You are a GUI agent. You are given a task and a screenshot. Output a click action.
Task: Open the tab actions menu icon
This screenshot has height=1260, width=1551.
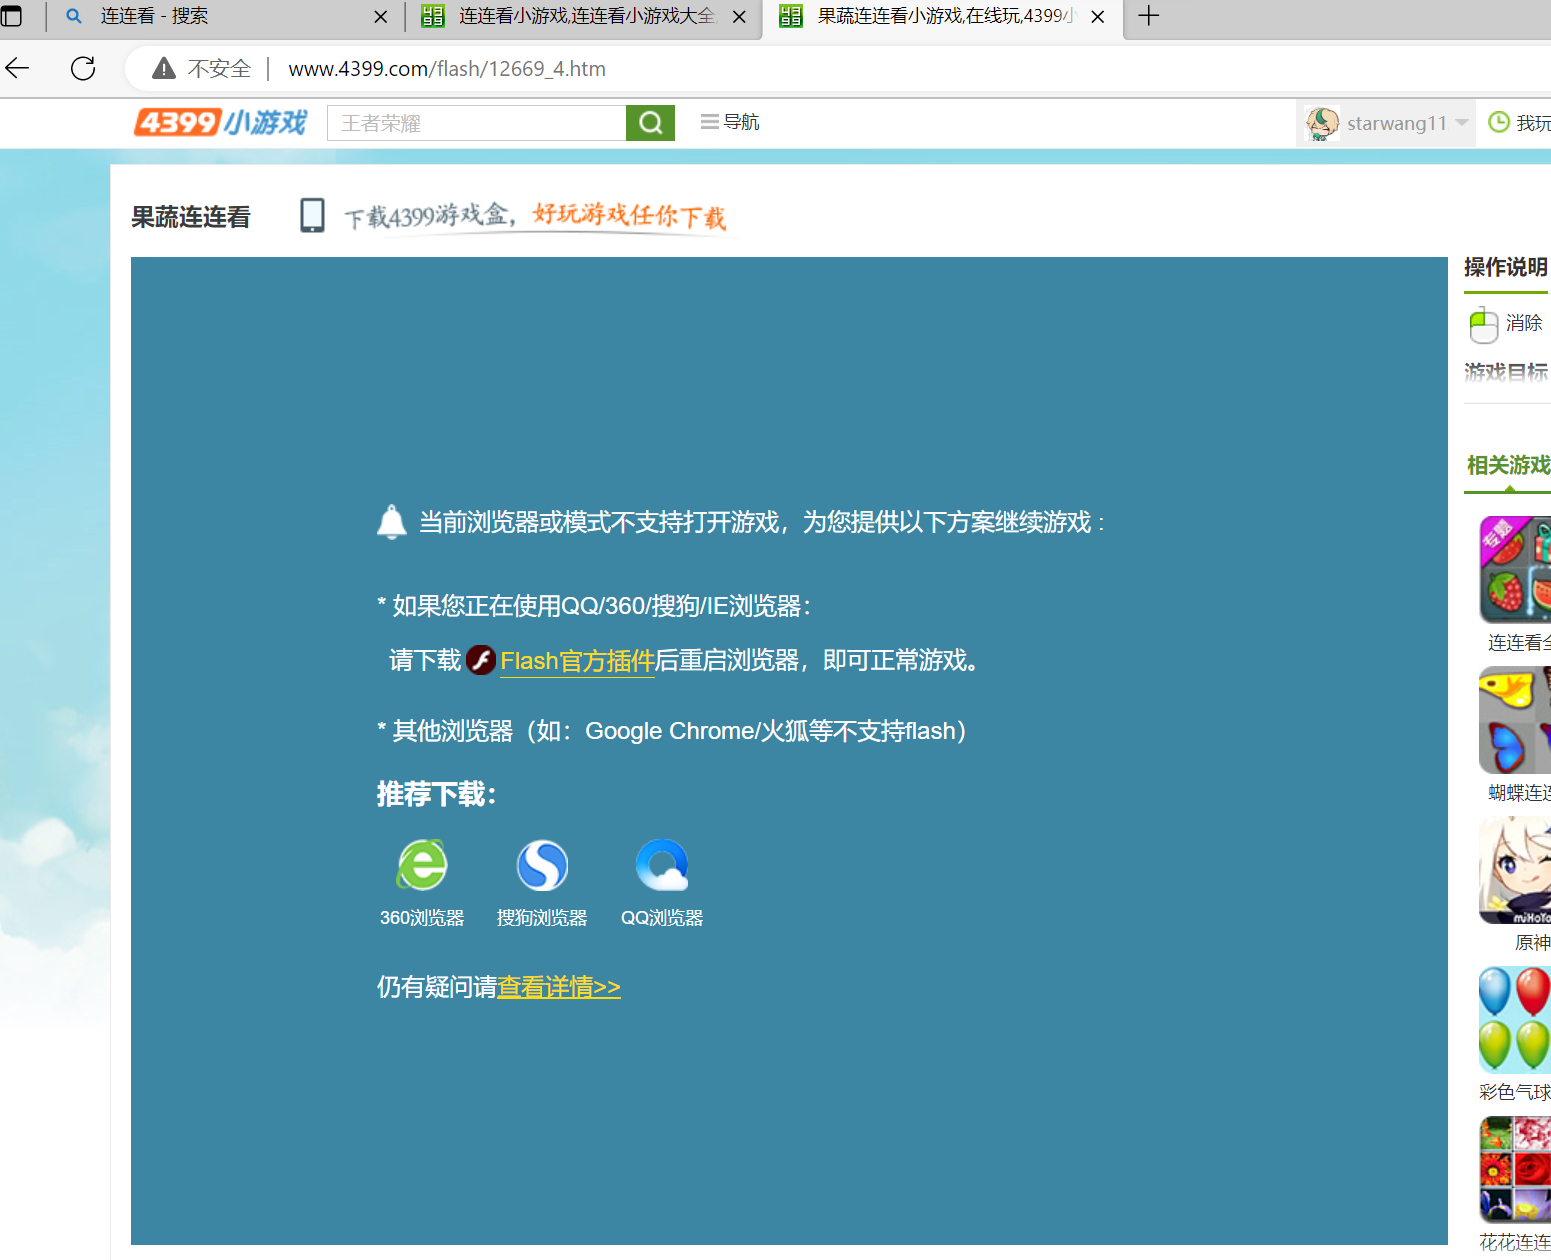pyautogui.click(x=11, y=16)
